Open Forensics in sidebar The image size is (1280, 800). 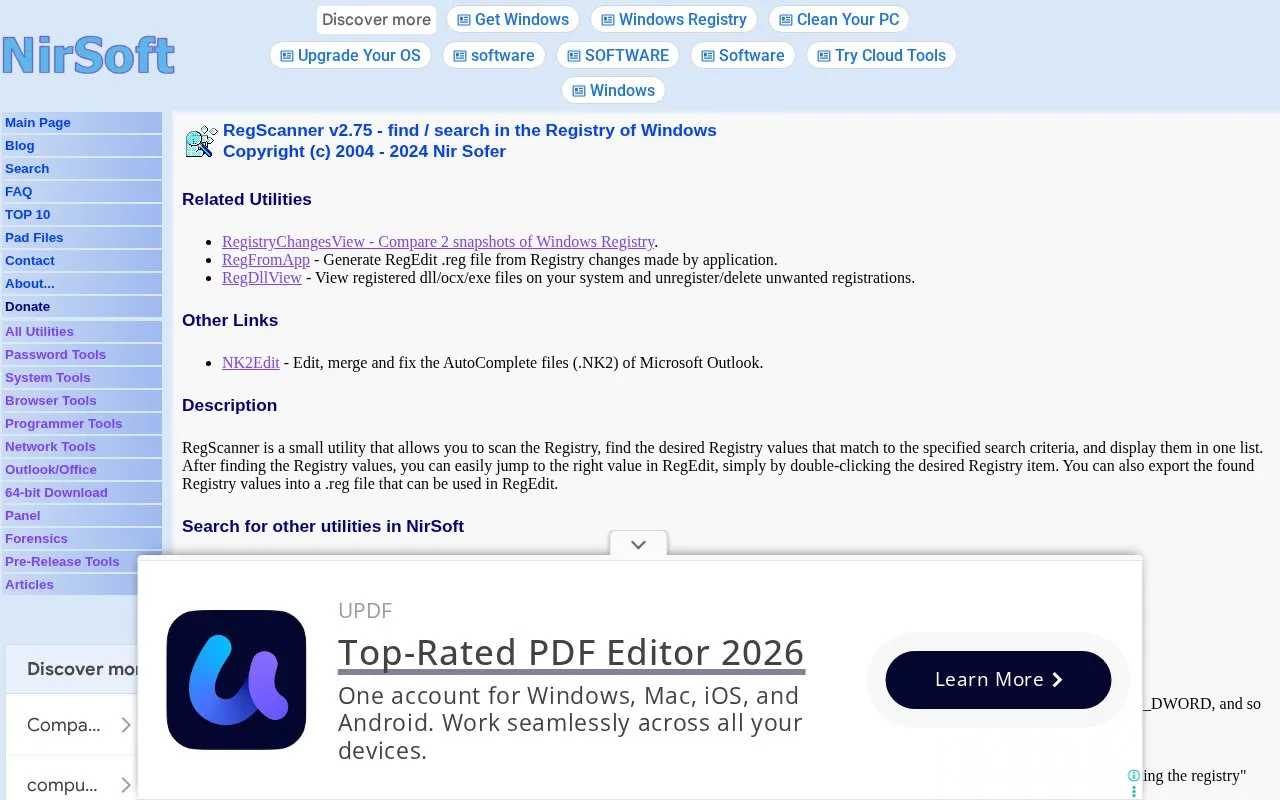click(x=82, y=539)
